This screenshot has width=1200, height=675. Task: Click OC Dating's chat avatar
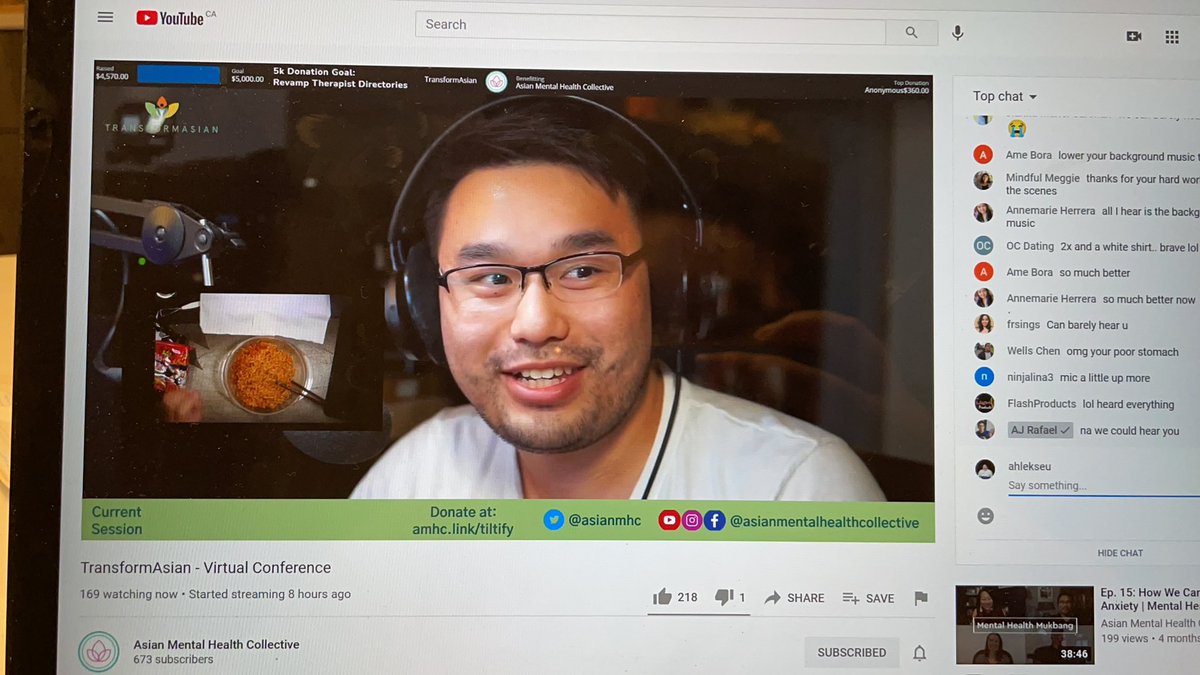coord(984,246)
